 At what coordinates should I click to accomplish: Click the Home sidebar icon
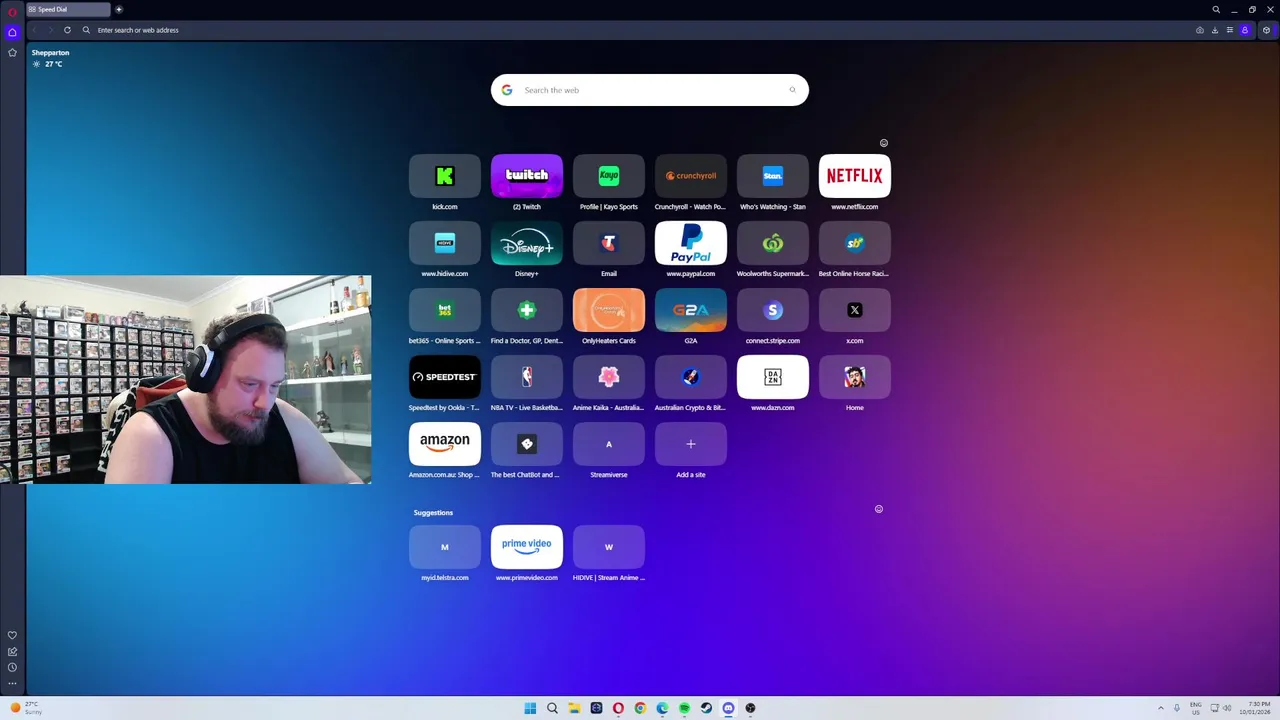[12, 32]
